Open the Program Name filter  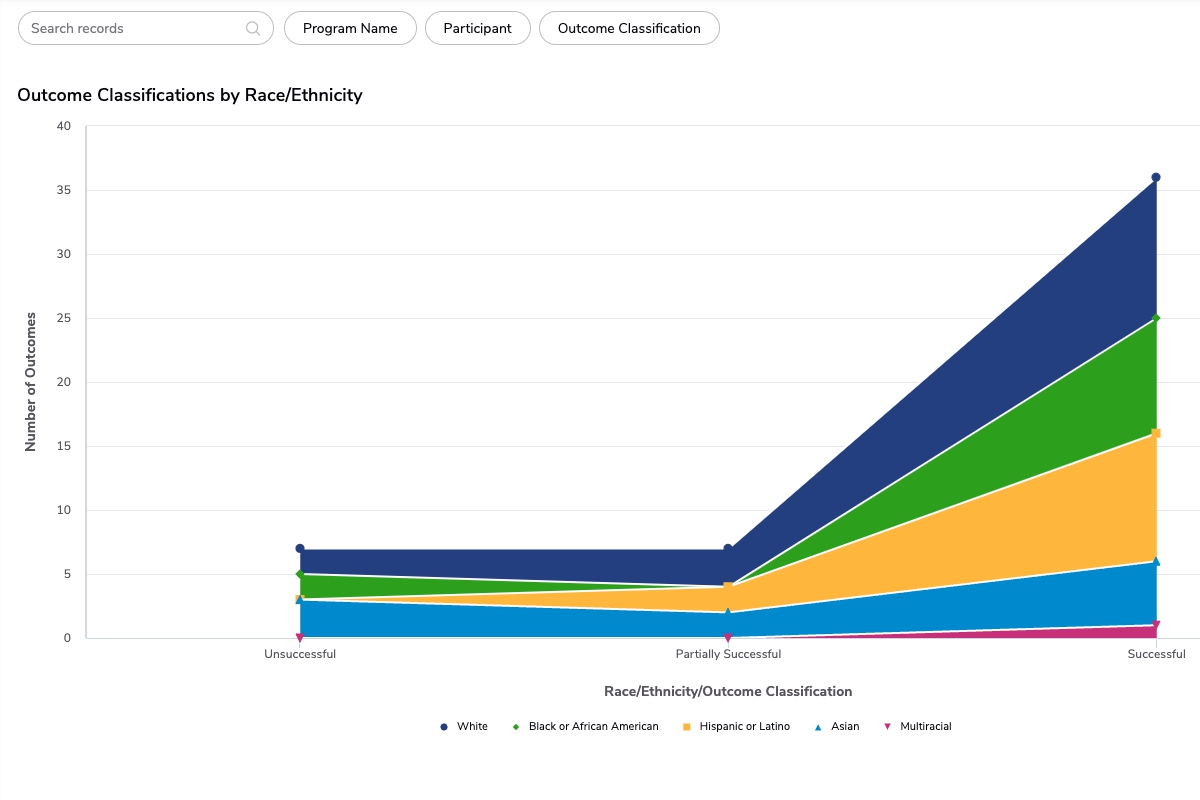tap(350, 28)
